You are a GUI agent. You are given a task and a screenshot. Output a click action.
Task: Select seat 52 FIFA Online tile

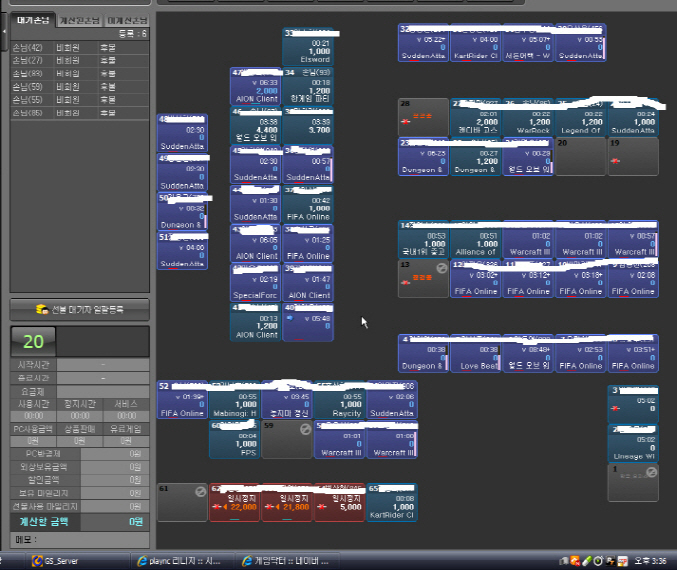click(182, 400)
